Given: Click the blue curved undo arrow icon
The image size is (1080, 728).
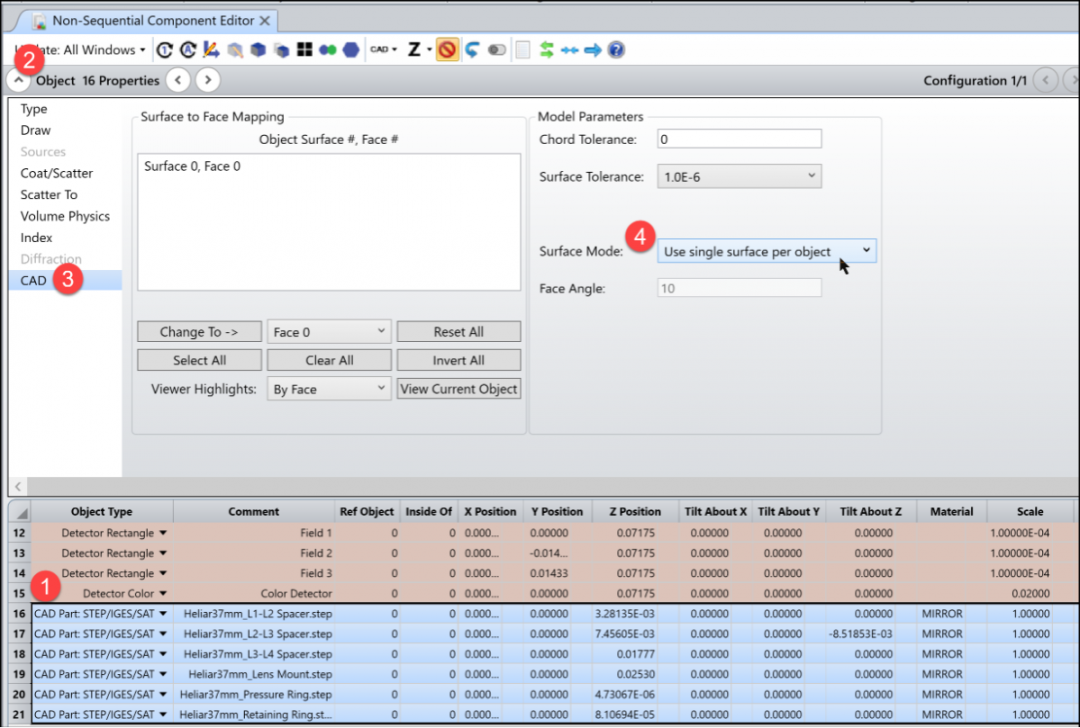Looking at the screenshot, I should coord(472,50).
